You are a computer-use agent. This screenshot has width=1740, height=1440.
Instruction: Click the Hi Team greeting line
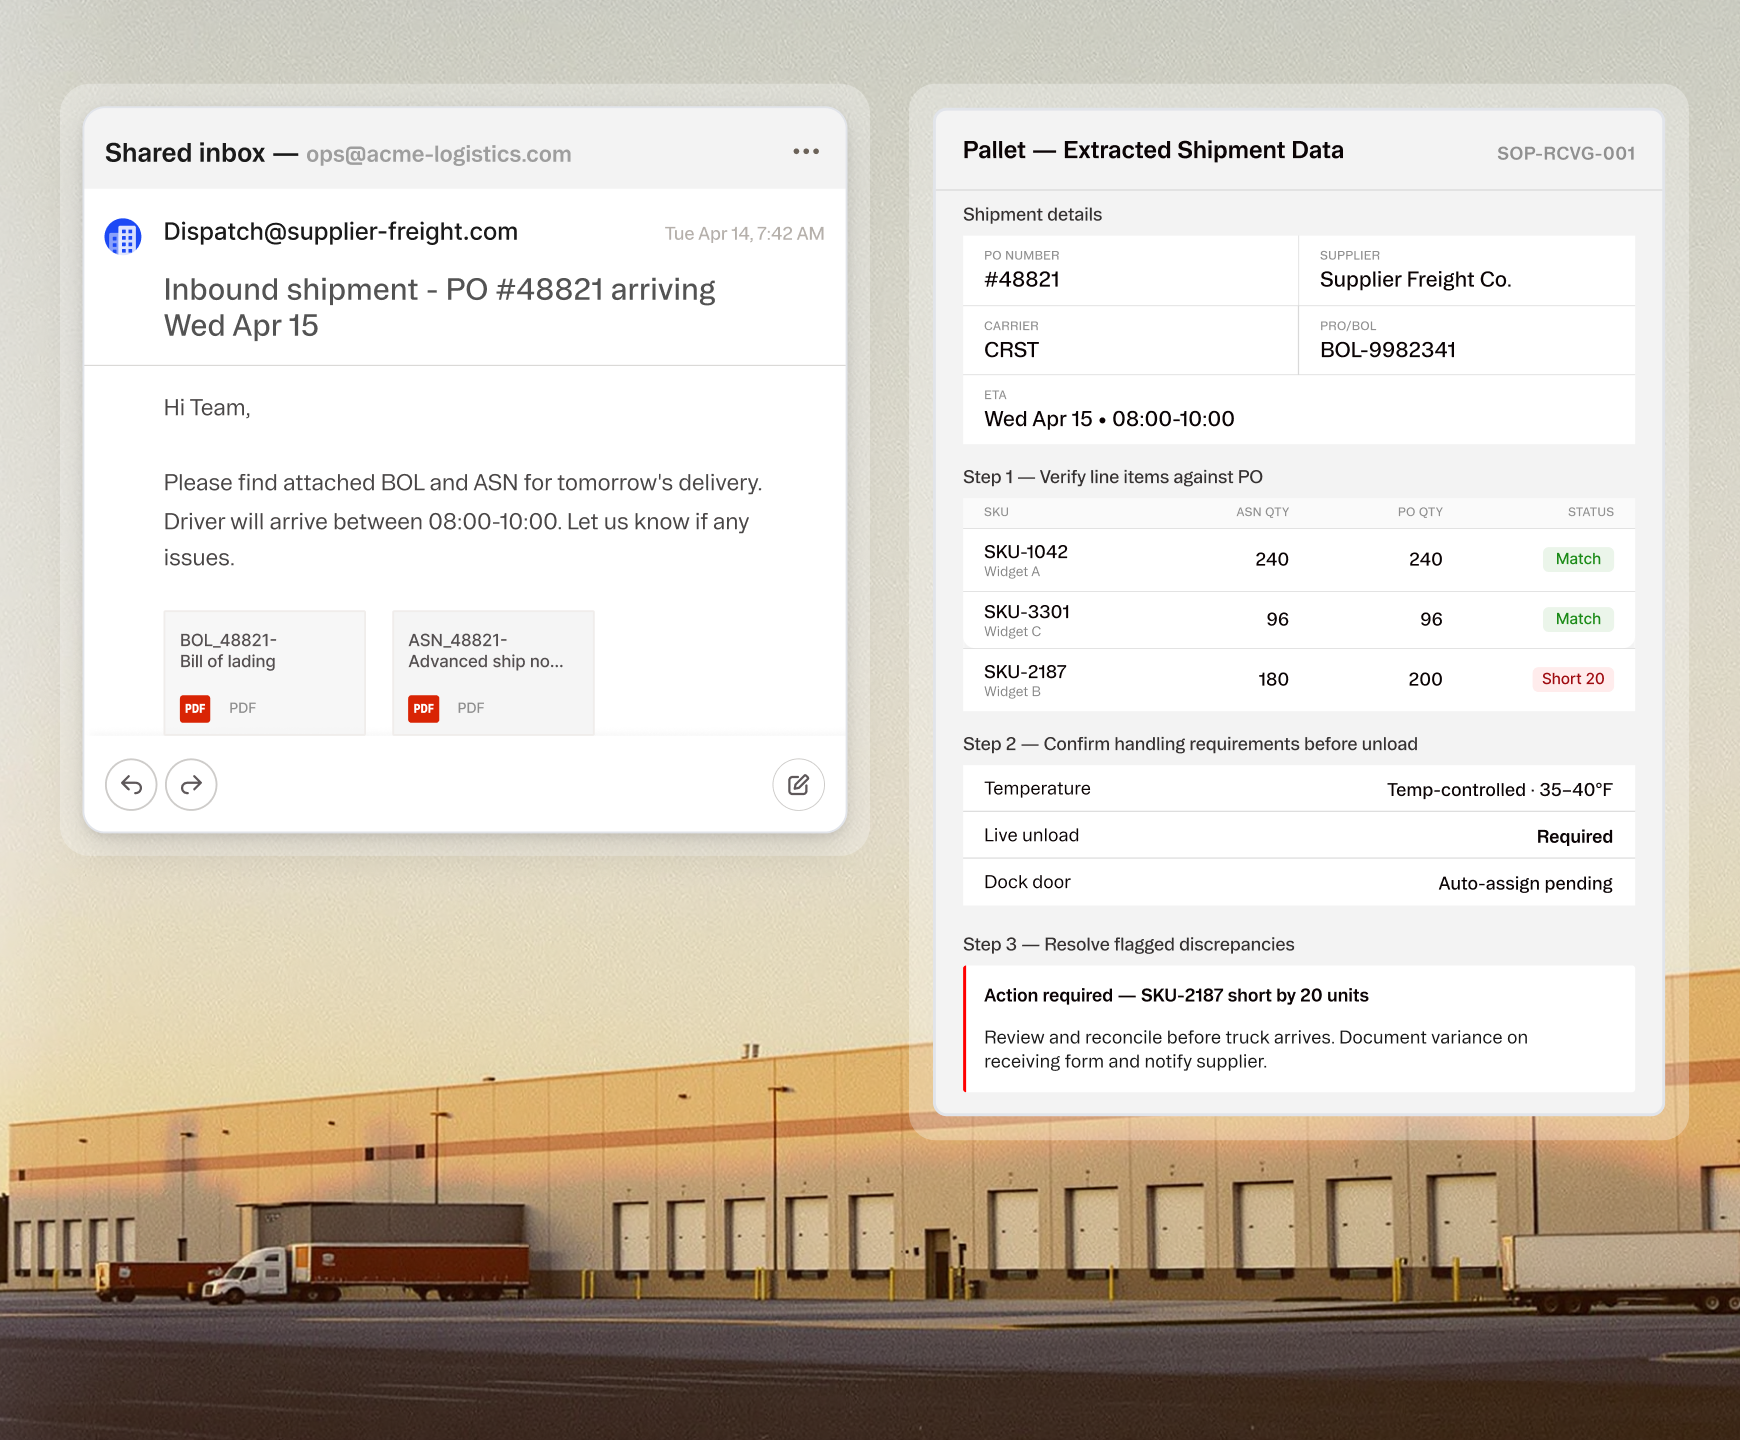(207, 408)
